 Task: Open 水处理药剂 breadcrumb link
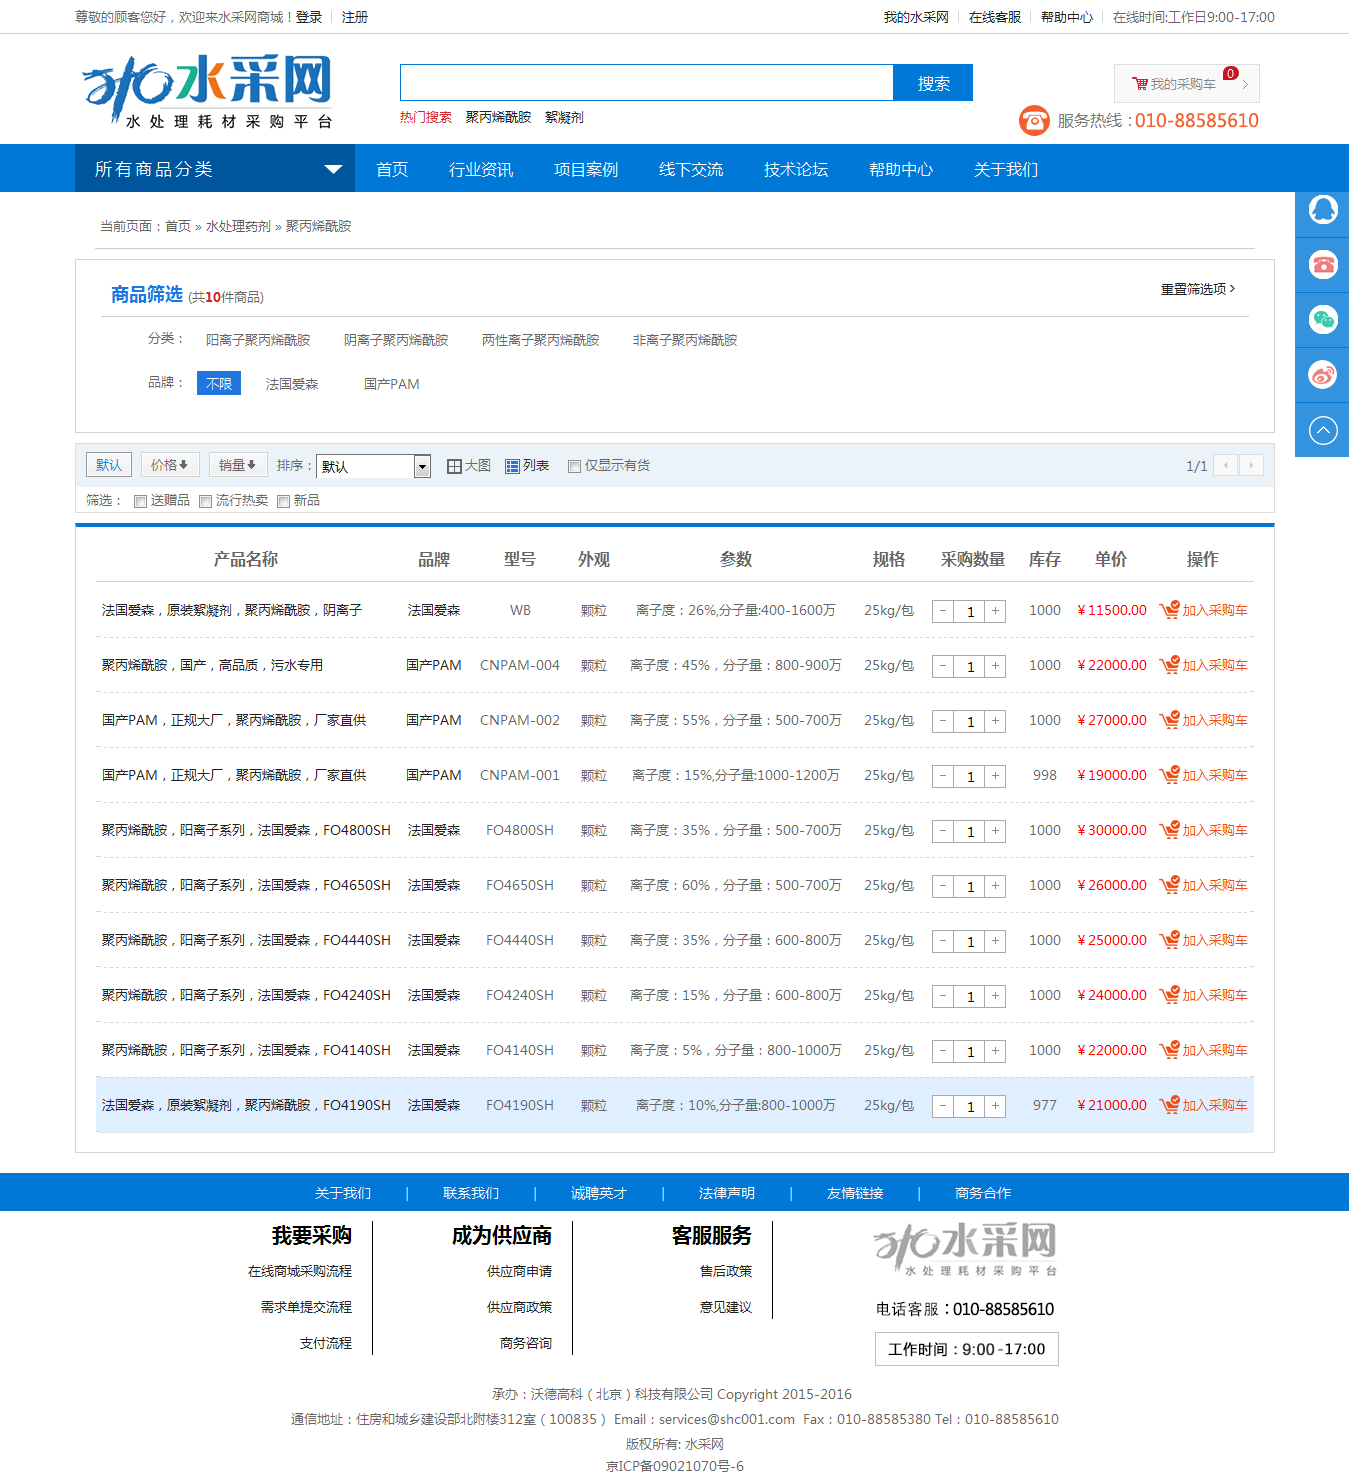pos(238,226)
